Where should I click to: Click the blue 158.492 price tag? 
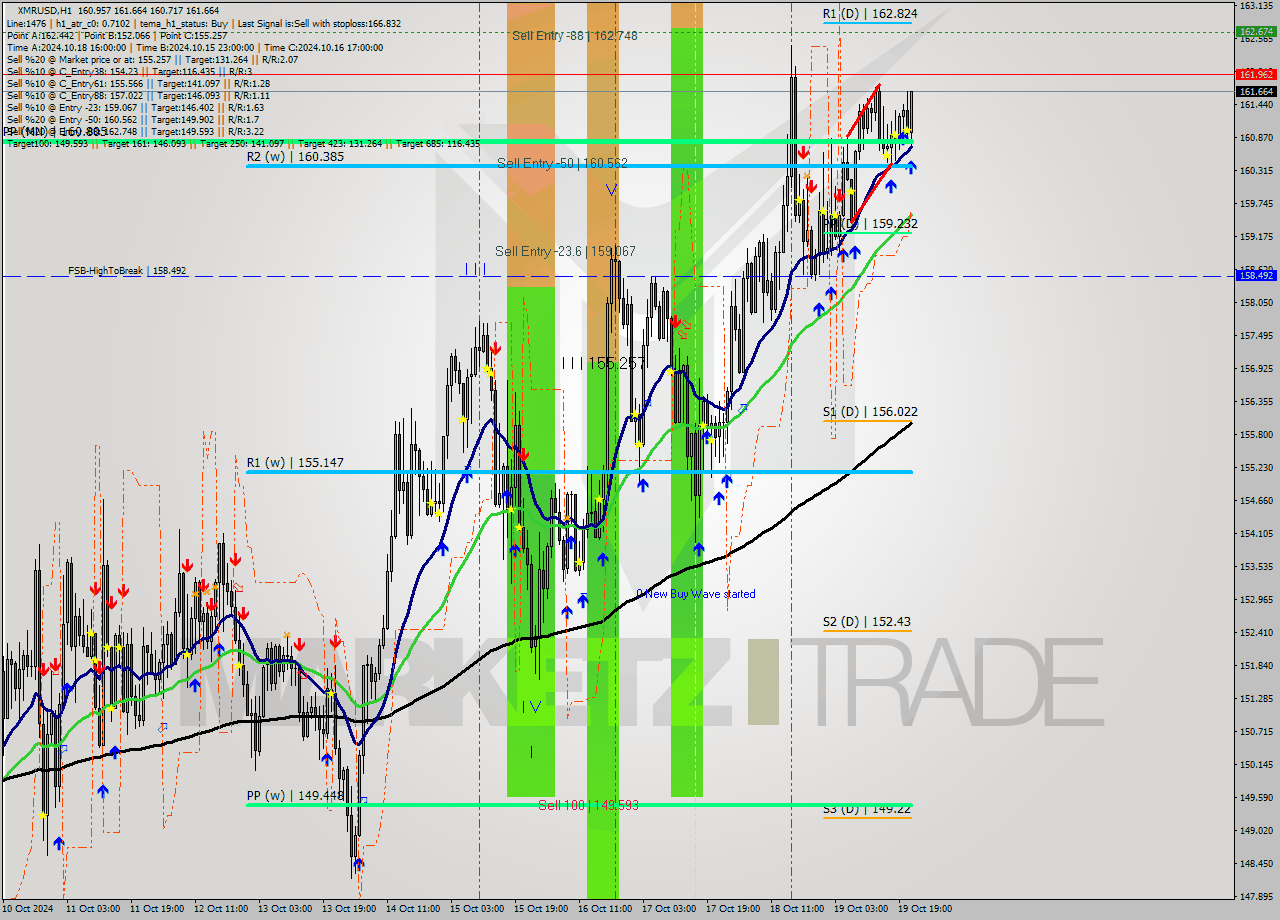1257,275
